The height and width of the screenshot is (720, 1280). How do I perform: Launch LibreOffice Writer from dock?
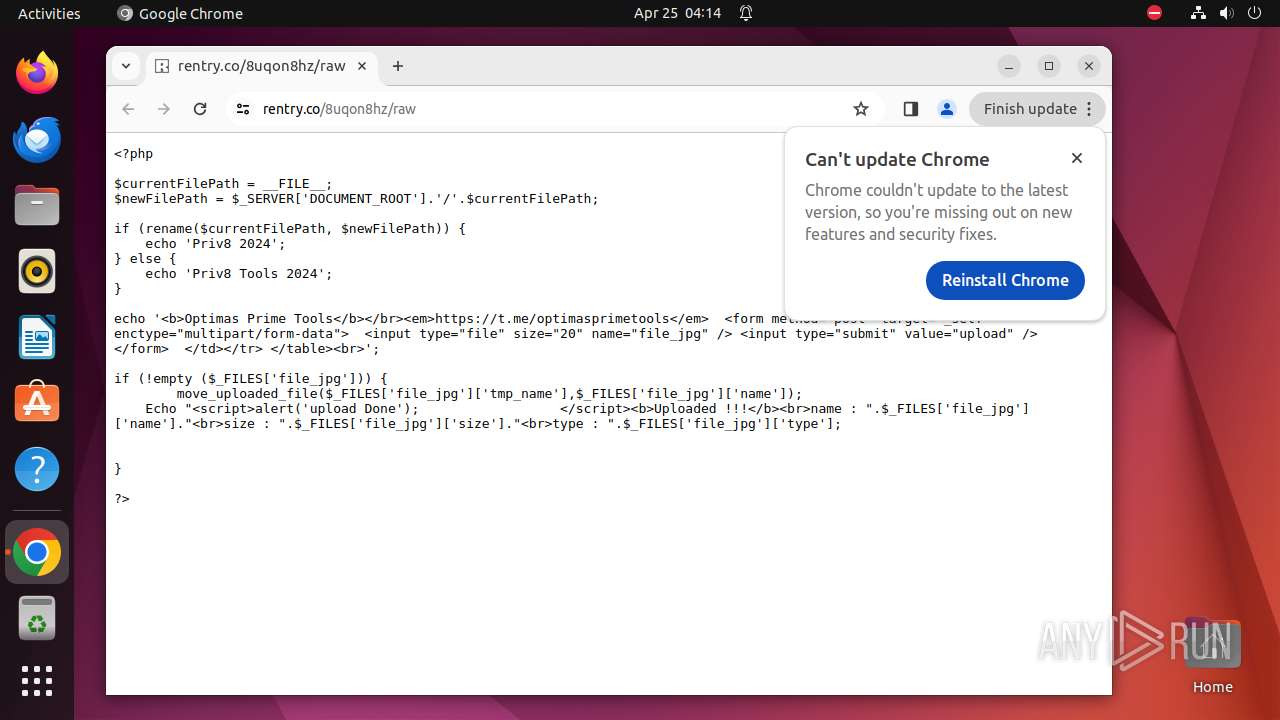pyautogui.click(x=37, y=337)
